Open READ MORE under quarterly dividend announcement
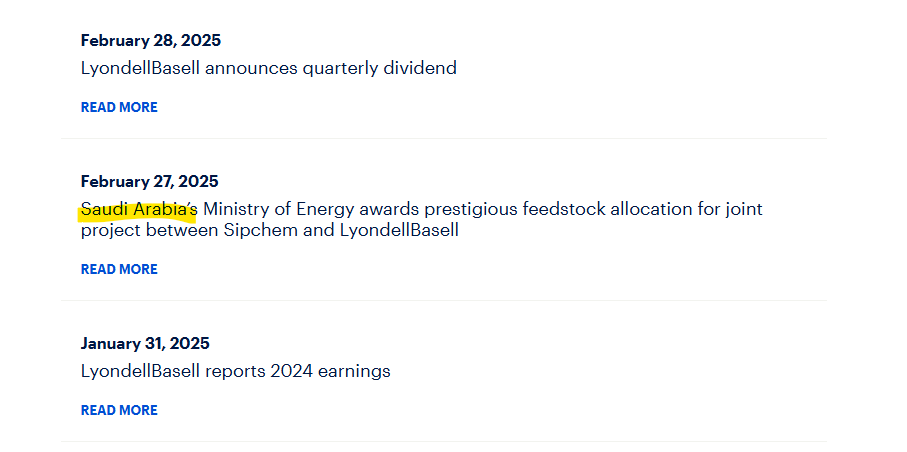 (119, 108)
